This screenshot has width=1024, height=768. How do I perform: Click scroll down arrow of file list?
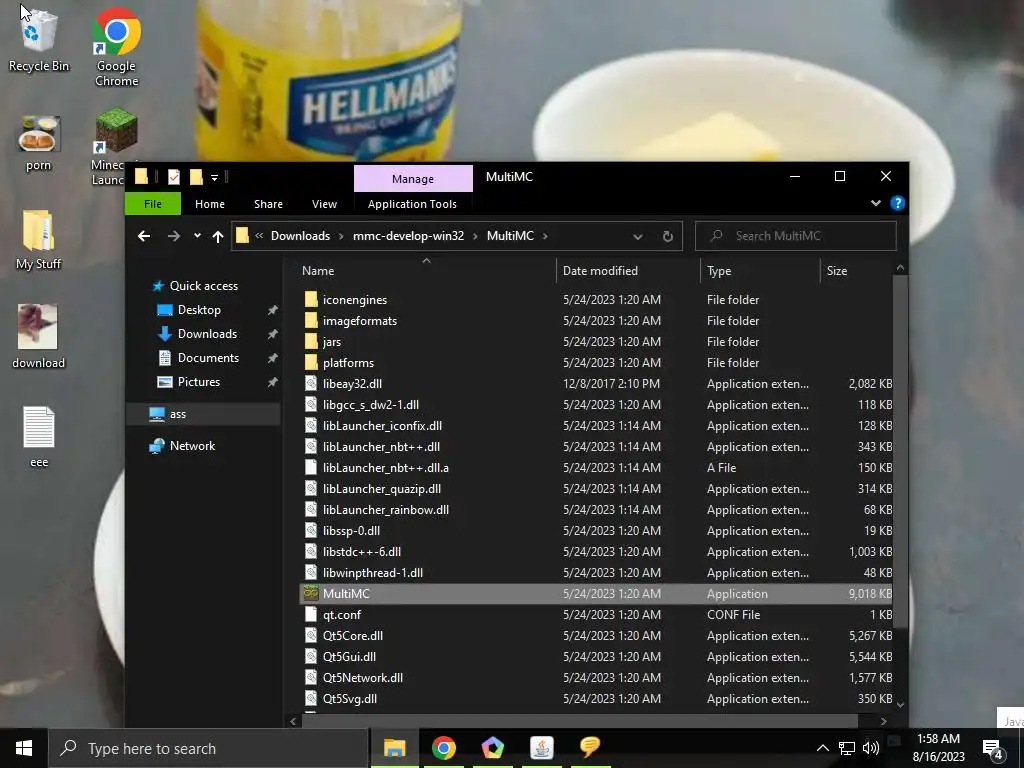(900, 705)
